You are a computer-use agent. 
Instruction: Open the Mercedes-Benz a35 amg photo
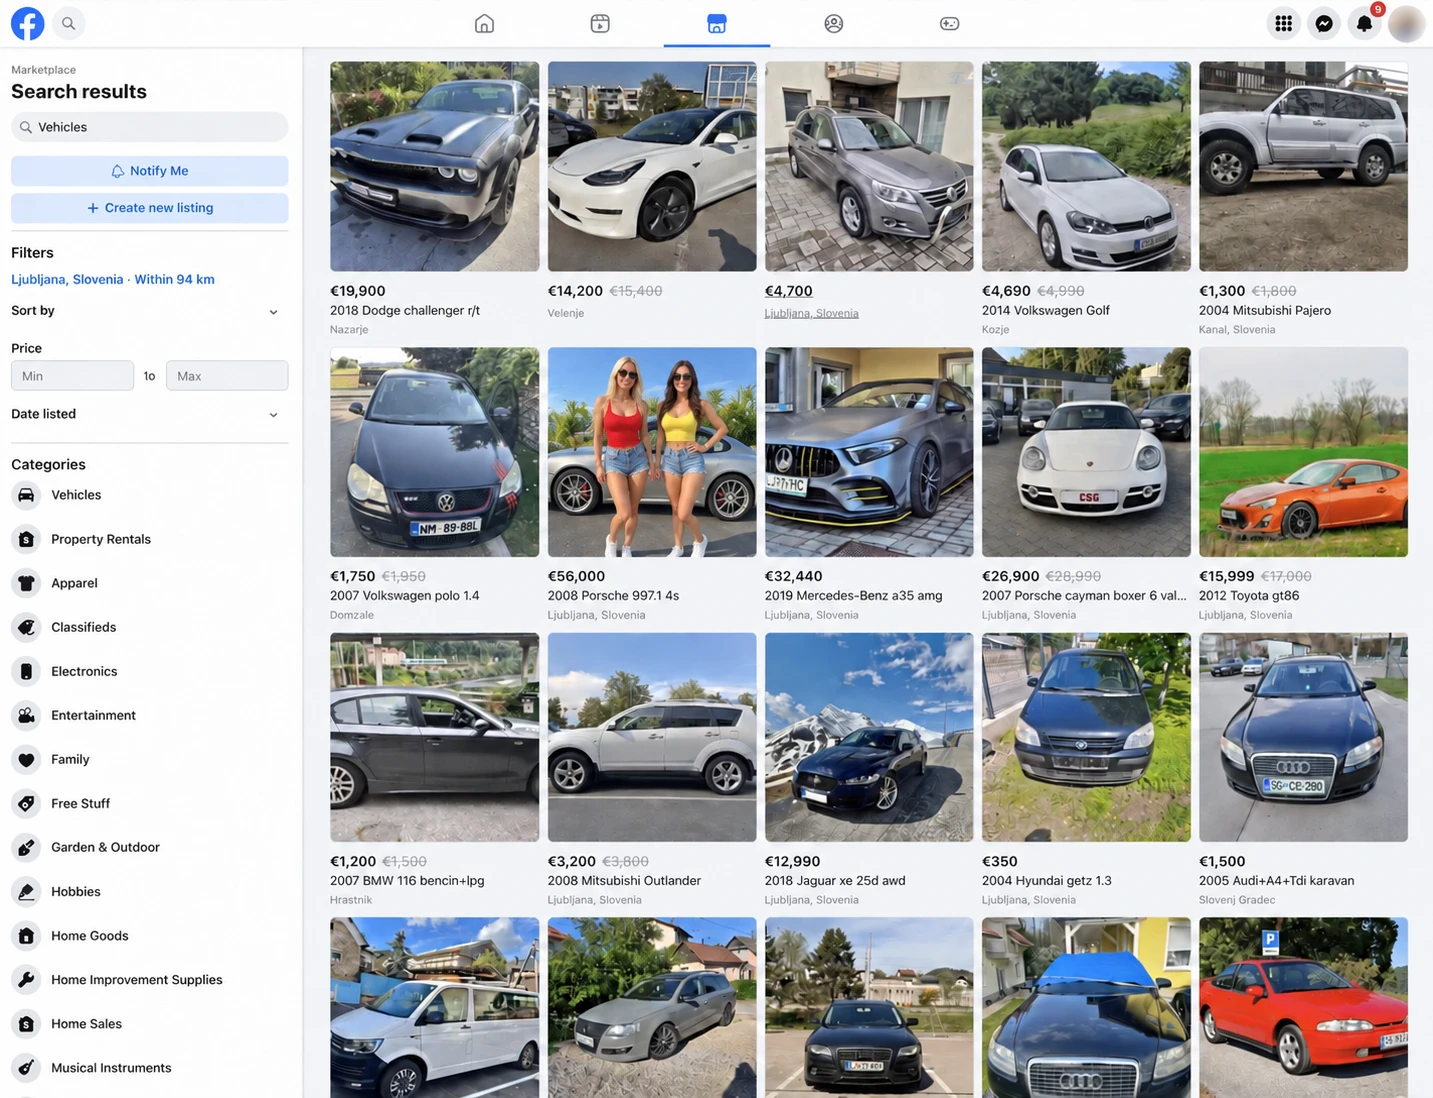click(869, 452)
